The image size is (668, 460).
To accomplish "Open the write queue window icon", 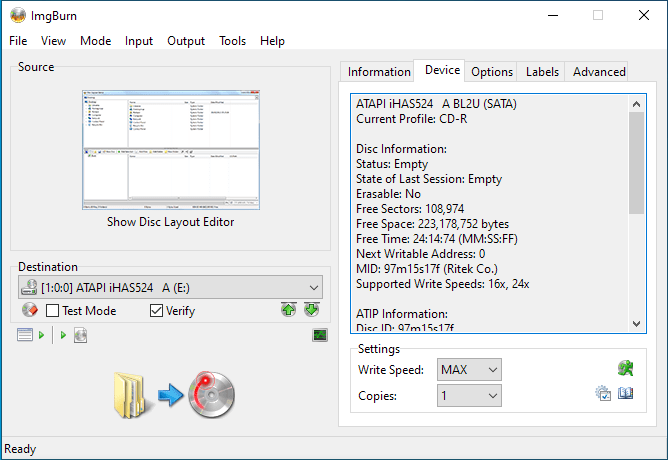I will point(25,335).
